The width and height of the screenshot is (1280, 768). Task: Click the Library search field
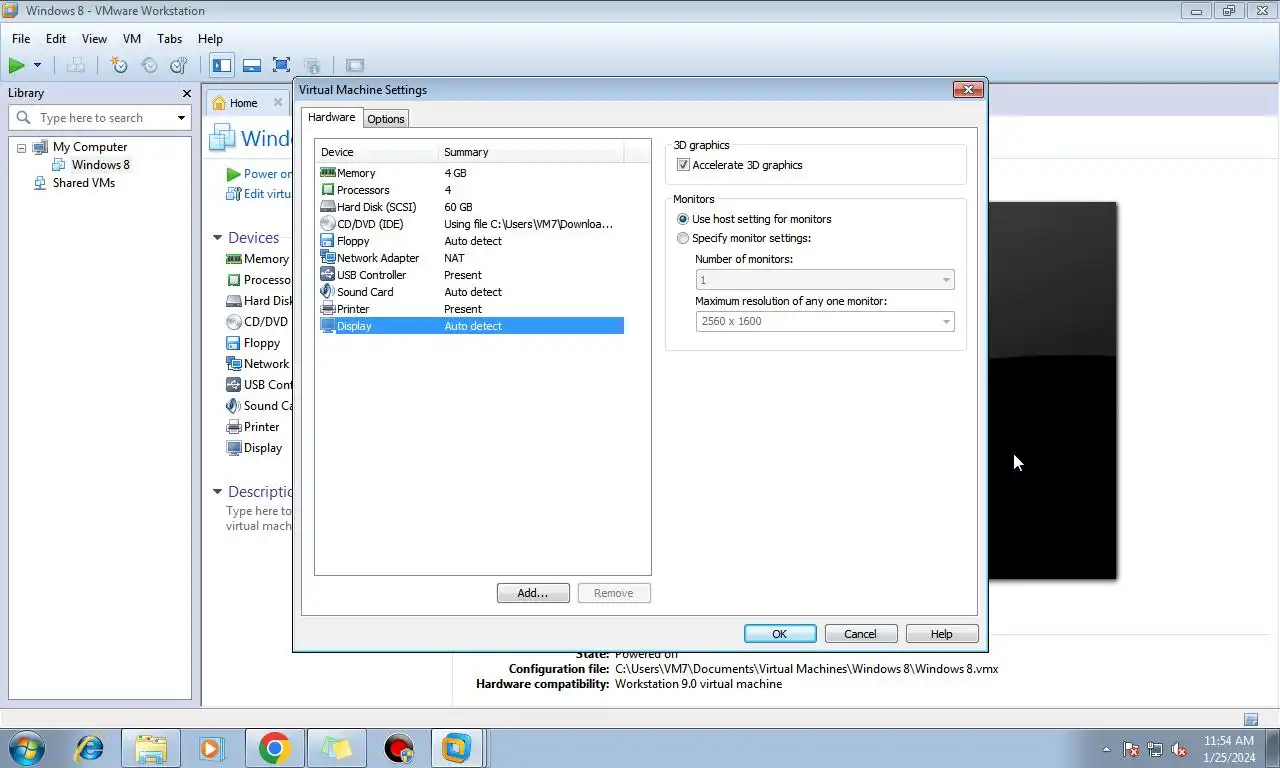100,118
